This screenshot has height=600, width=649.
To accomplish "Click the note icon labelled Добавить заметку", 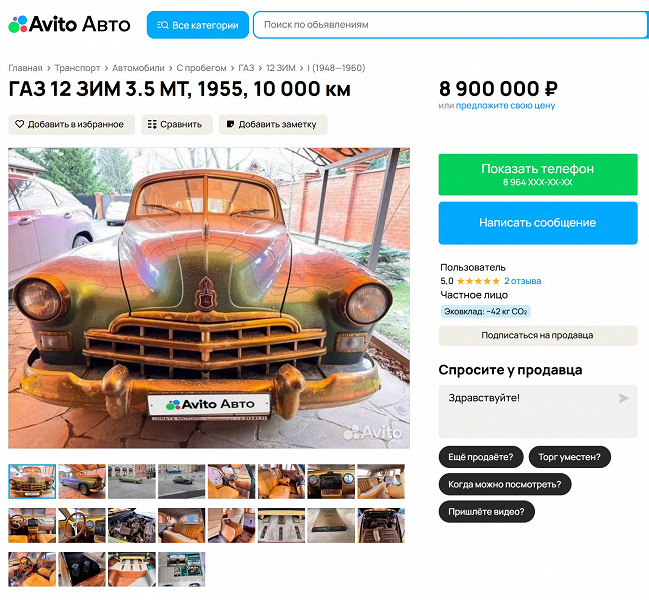I will pos(231,124).
